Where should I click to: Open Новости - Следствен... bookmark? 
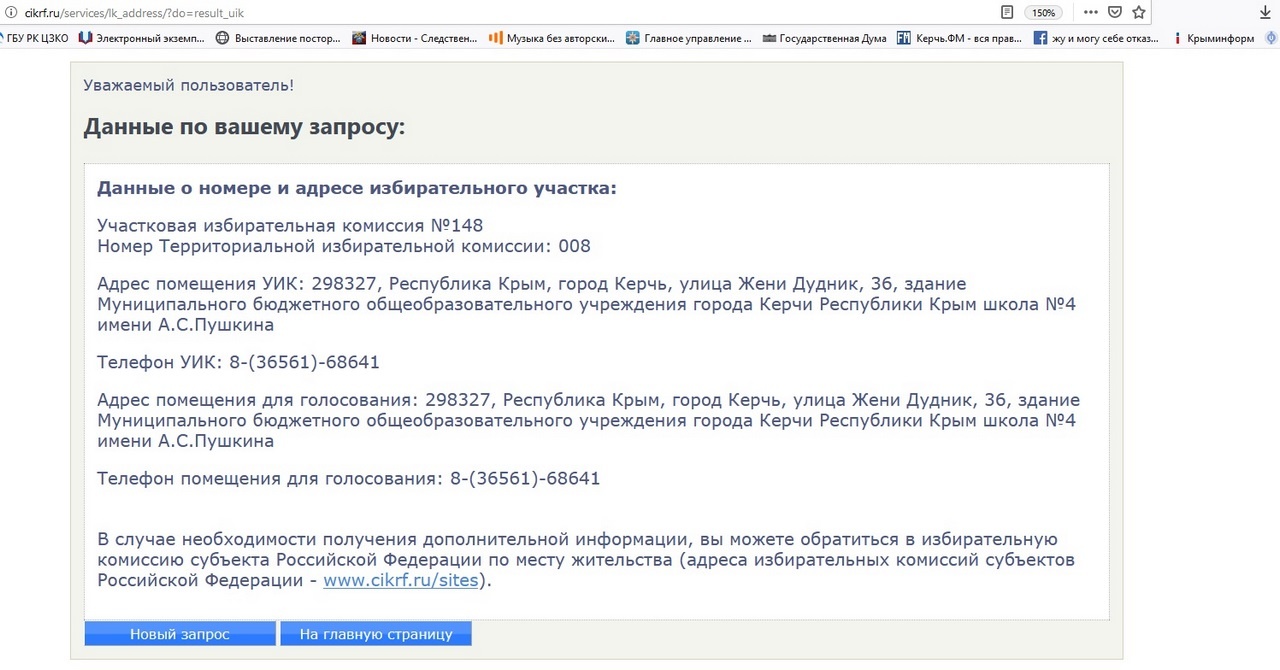[x=414, y=39]
